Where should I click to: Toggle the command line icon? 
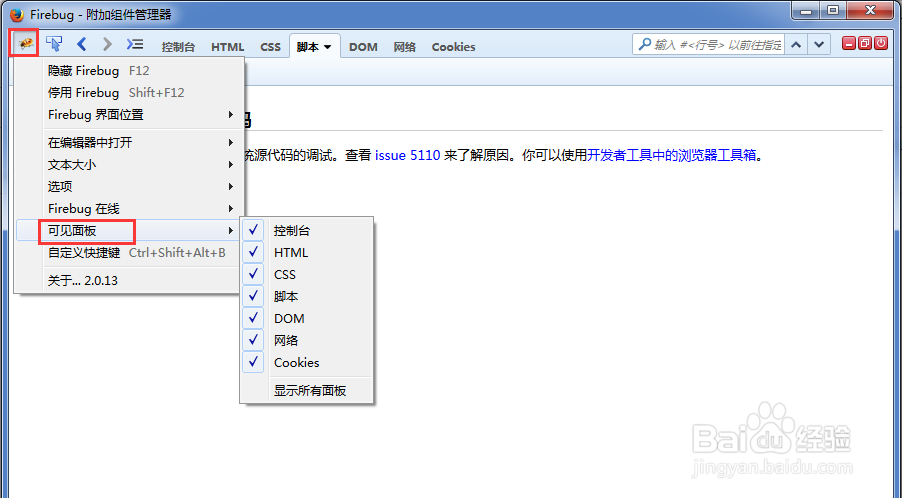click(x=135, y=44)
